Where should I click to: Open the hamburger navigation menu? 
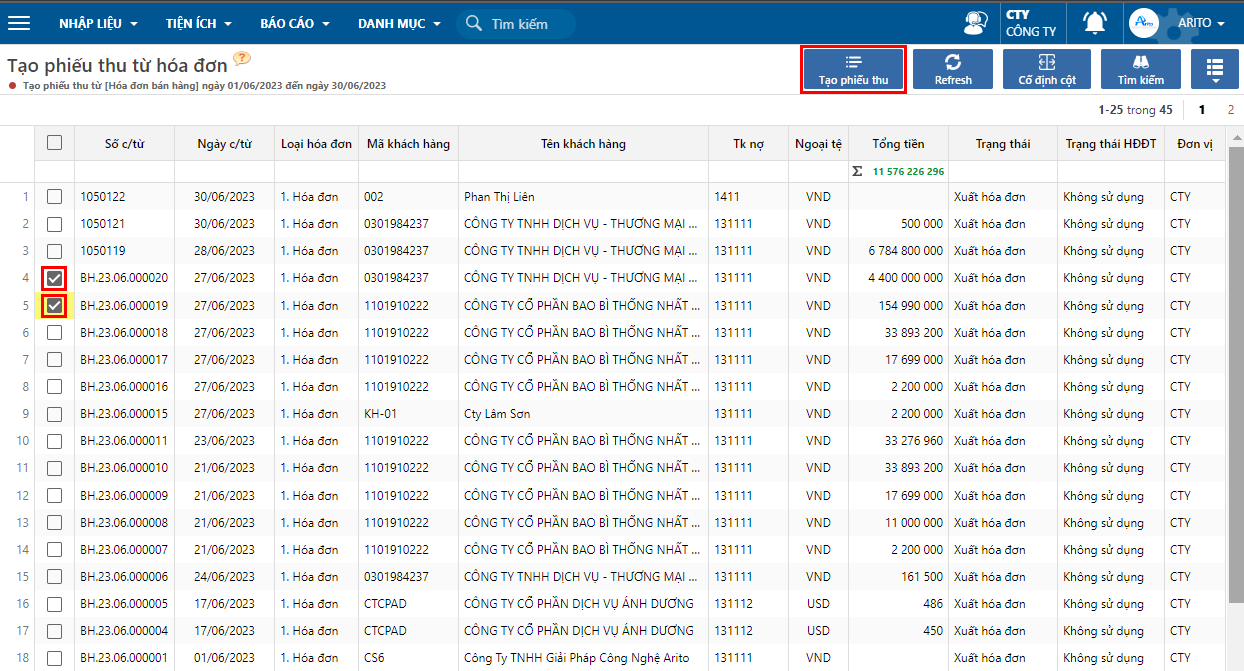click(19, 23)
